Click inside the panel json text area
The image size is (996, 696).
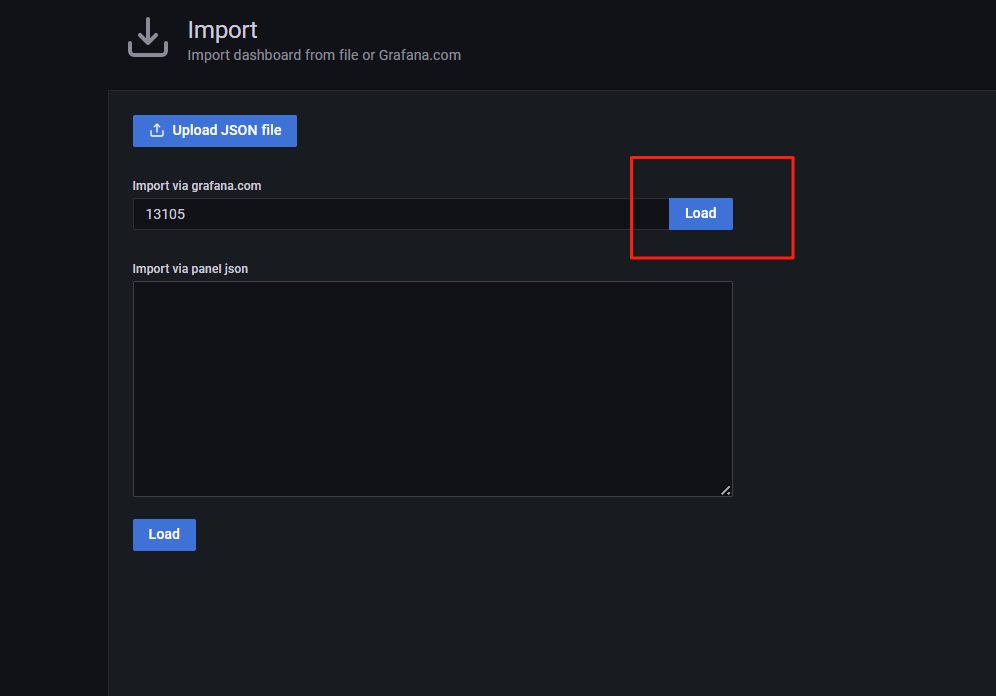433,389
